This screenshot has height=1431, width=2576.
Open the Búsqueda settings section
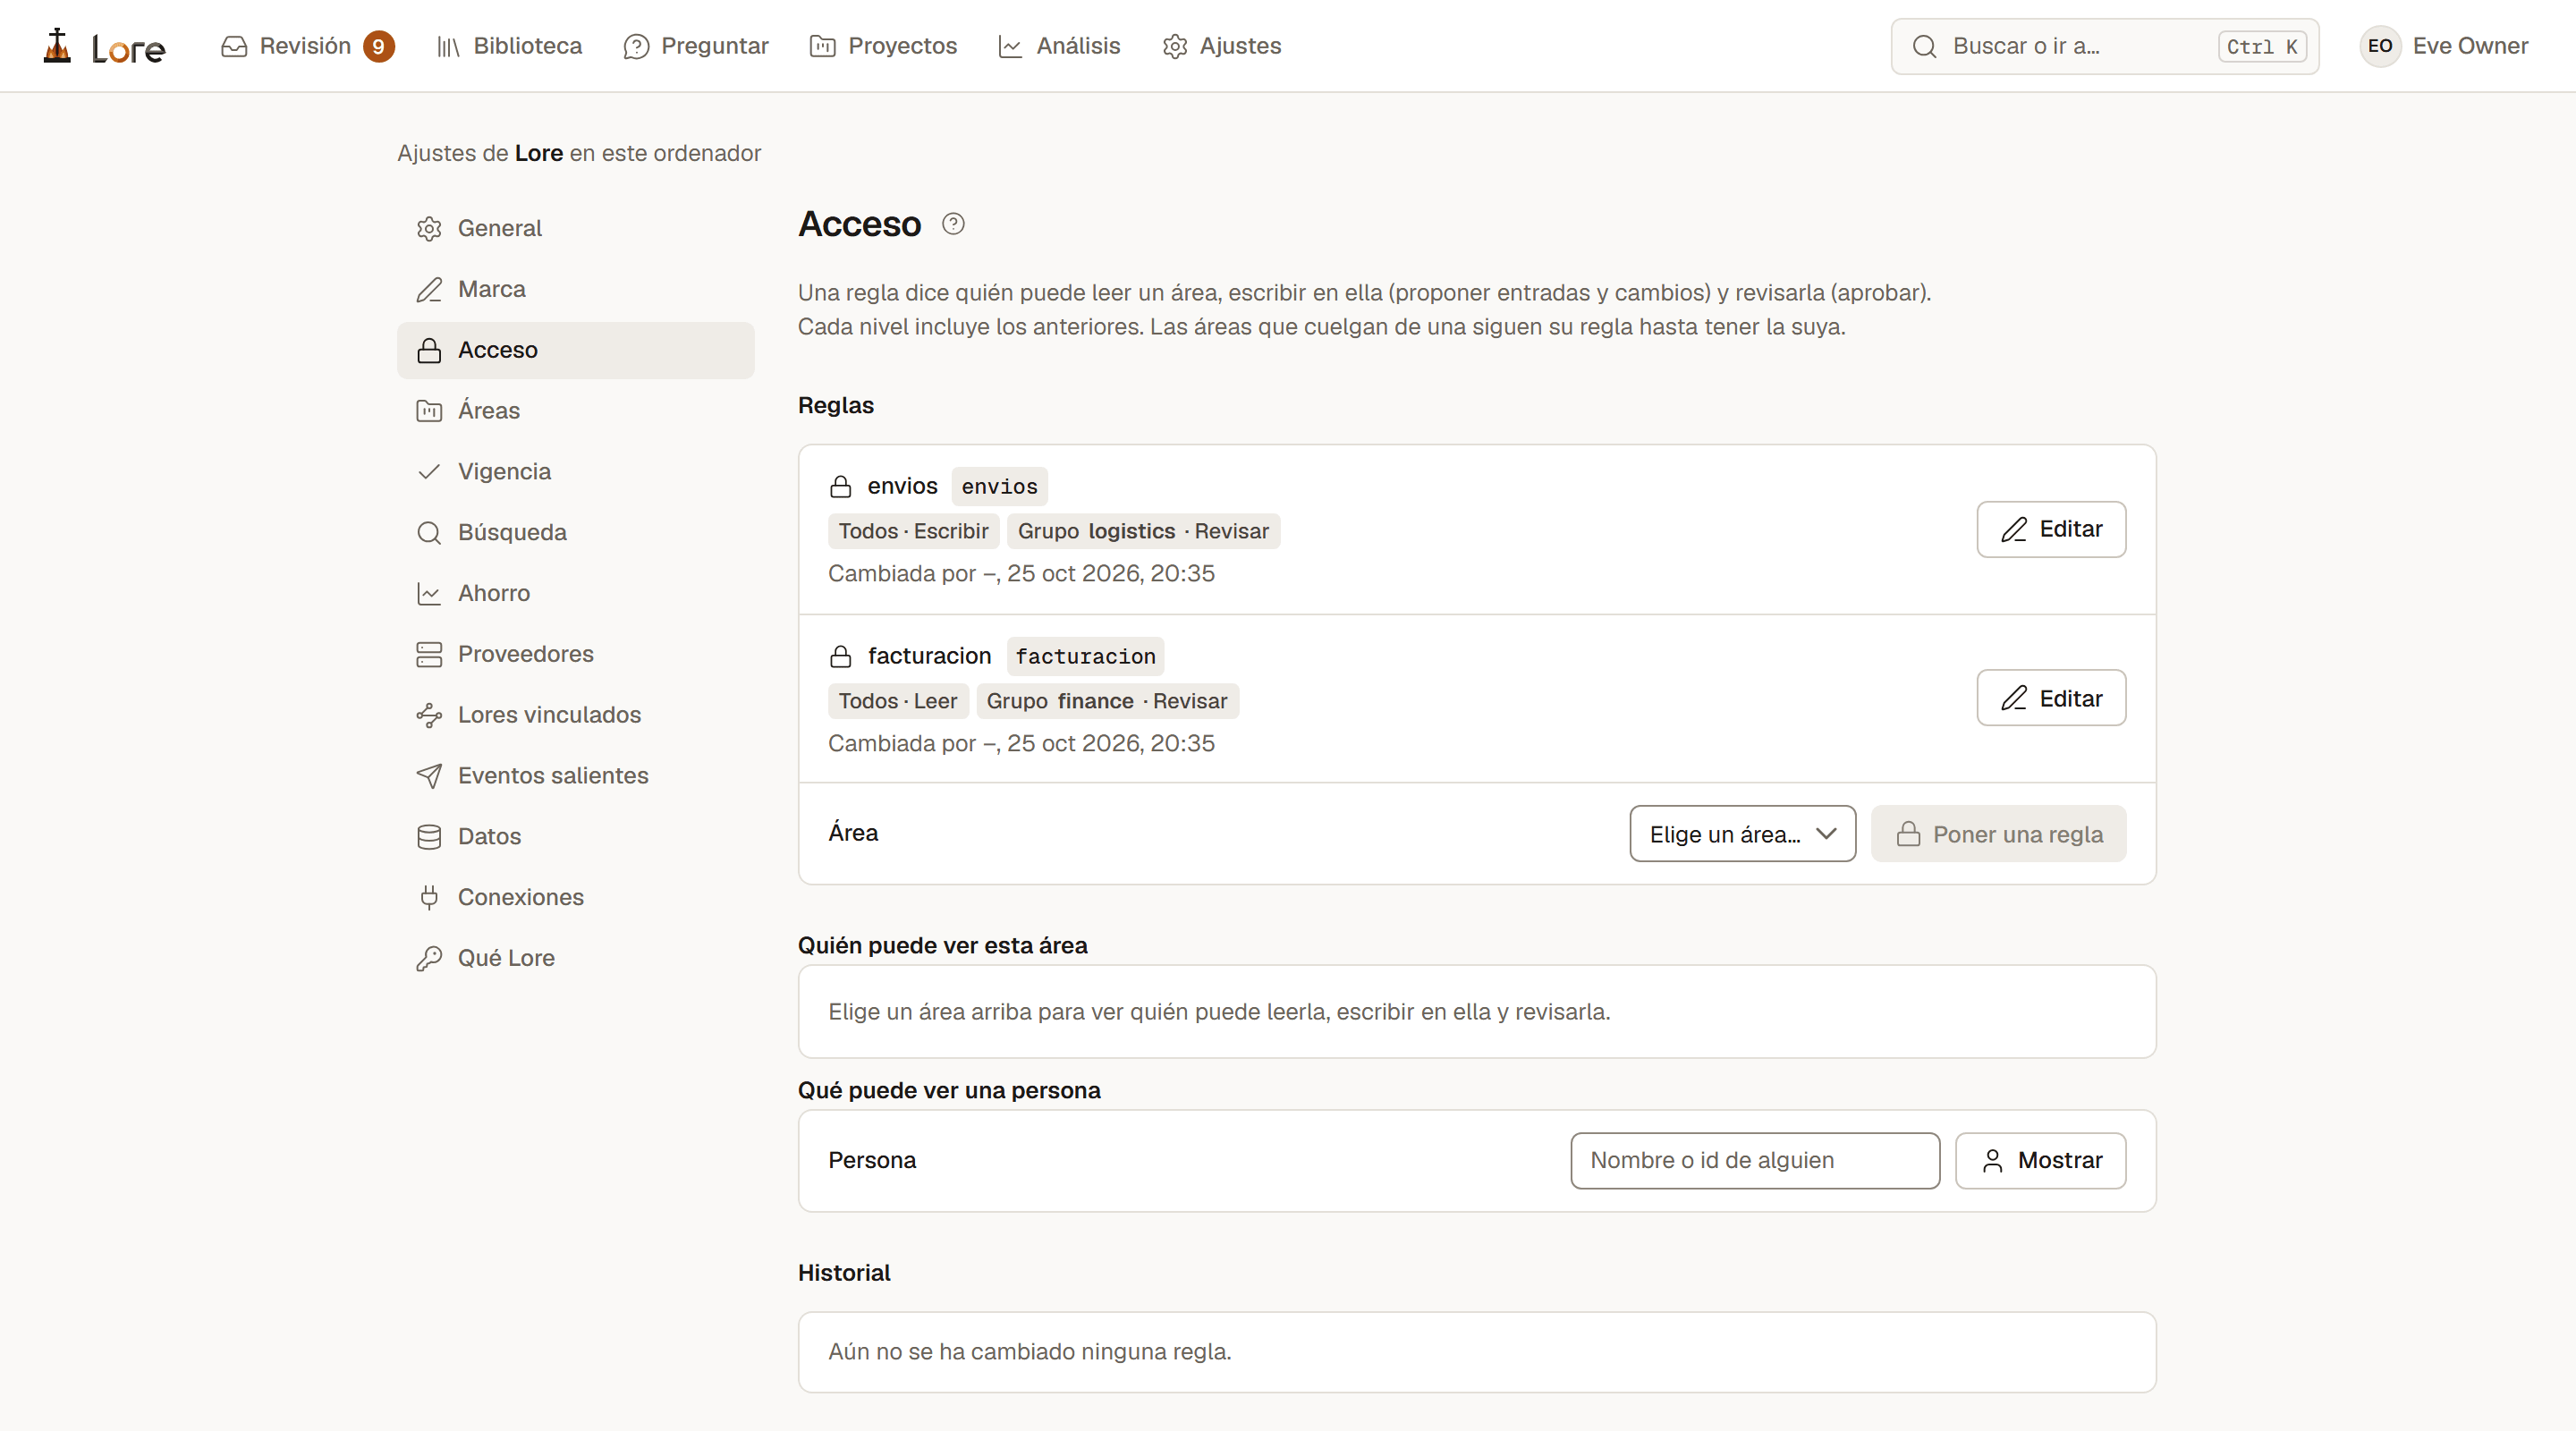[x=575, y=533]
